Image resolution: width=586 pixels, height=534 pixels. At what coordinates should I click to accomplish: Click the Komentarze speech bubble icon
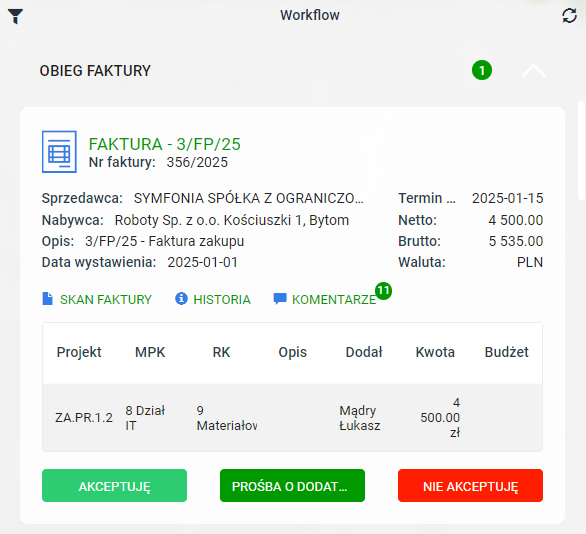(x=280, y=299)
